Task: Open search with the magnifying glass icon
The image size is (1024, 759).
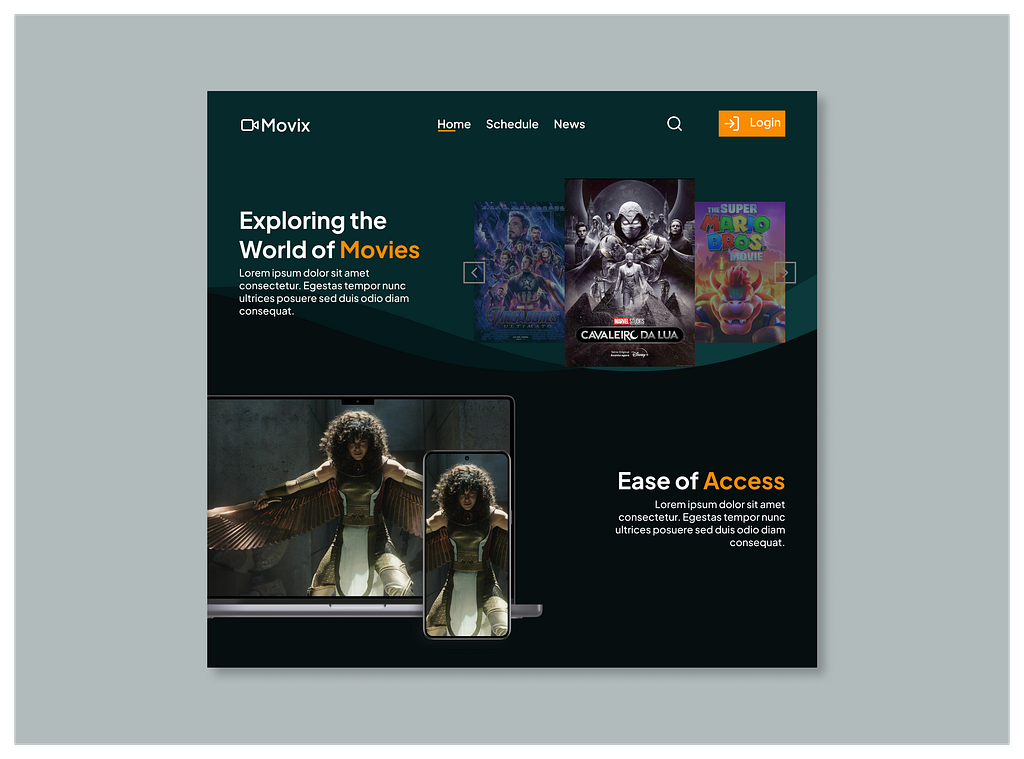Action: click(x=674, y=124)
